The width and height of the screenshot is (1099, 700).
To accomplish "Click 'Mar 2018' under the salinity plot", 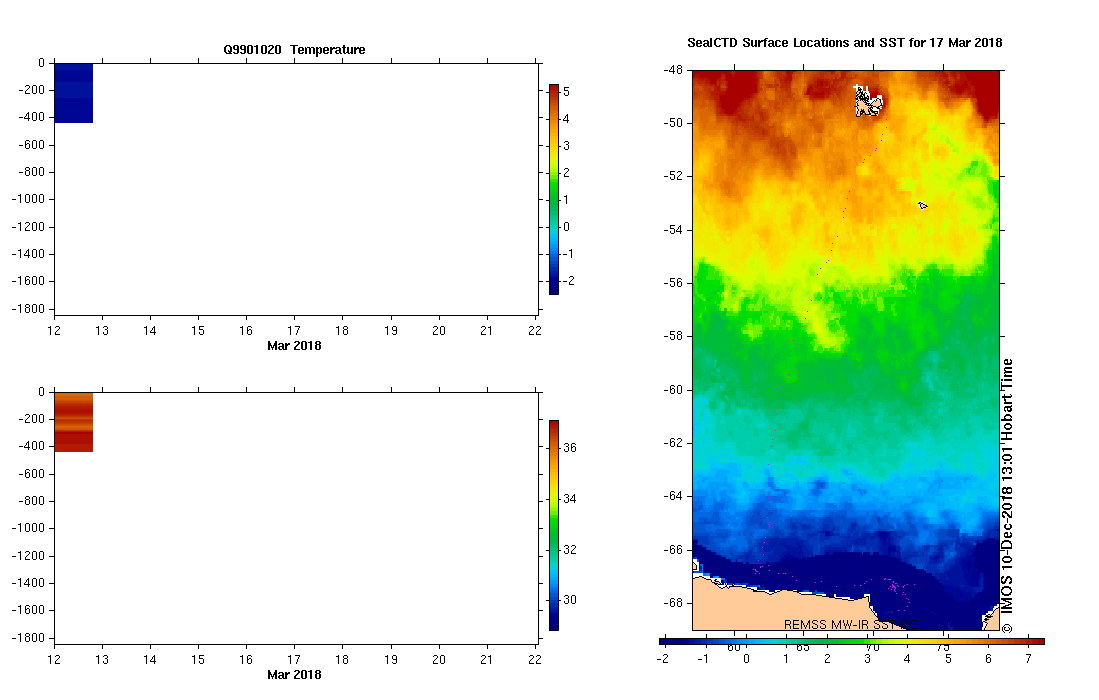I will pyautogui.click(x=294, y=675).
